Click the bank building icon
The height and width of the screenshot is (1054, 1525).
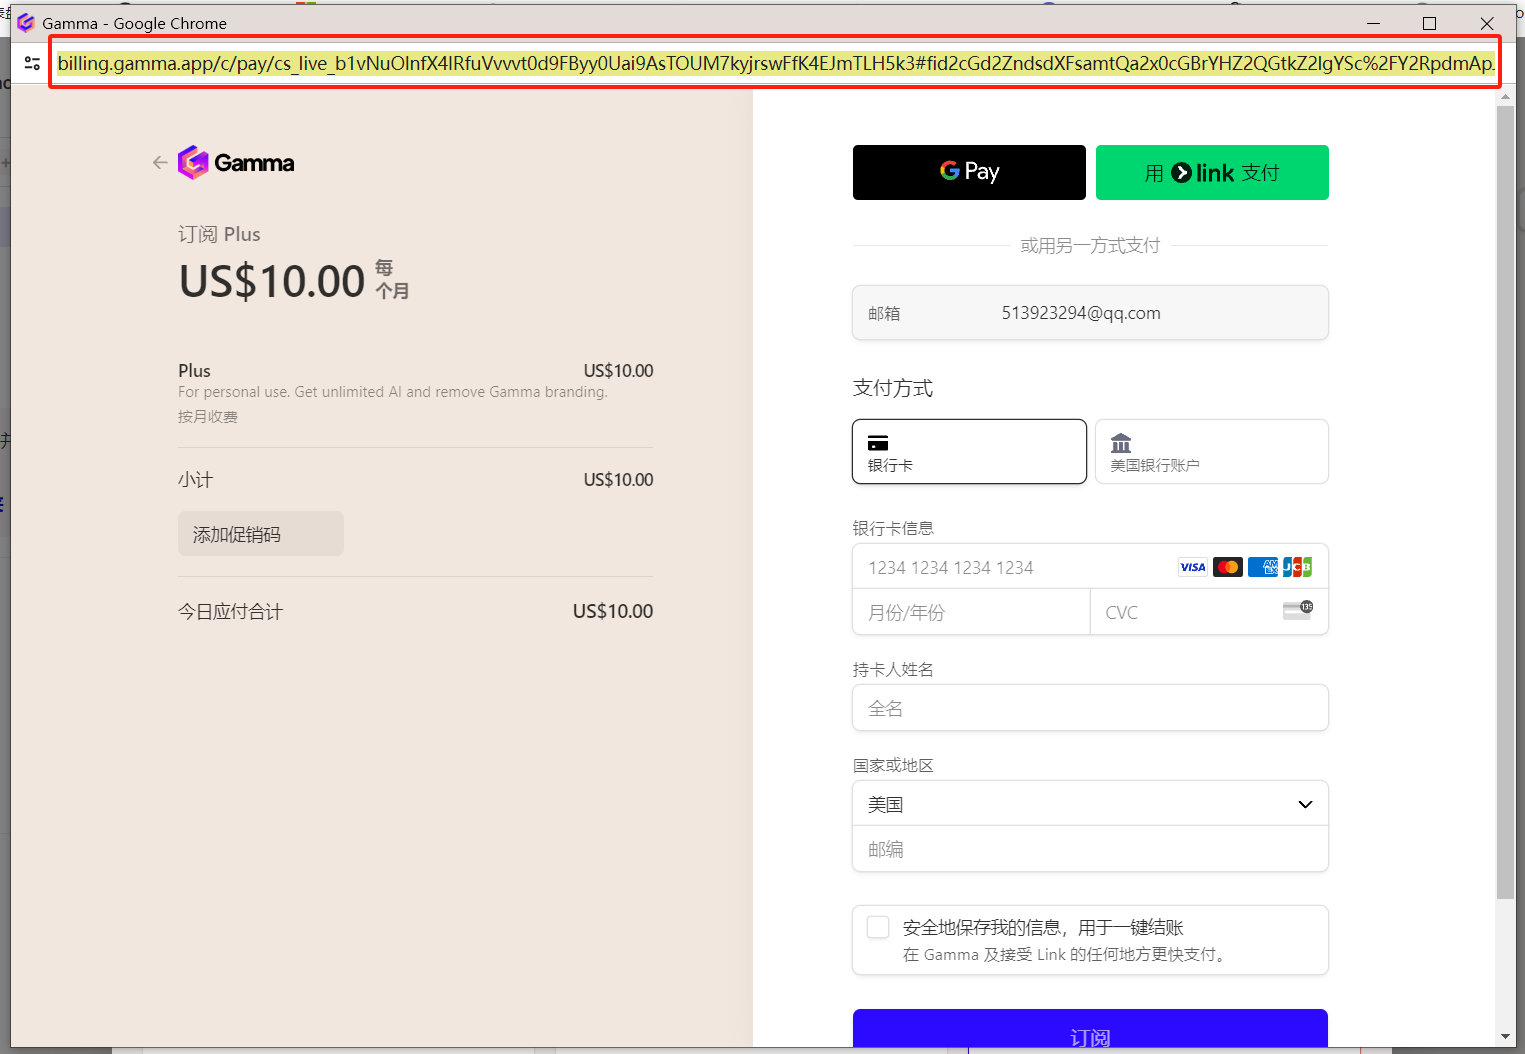[1121, 443]
